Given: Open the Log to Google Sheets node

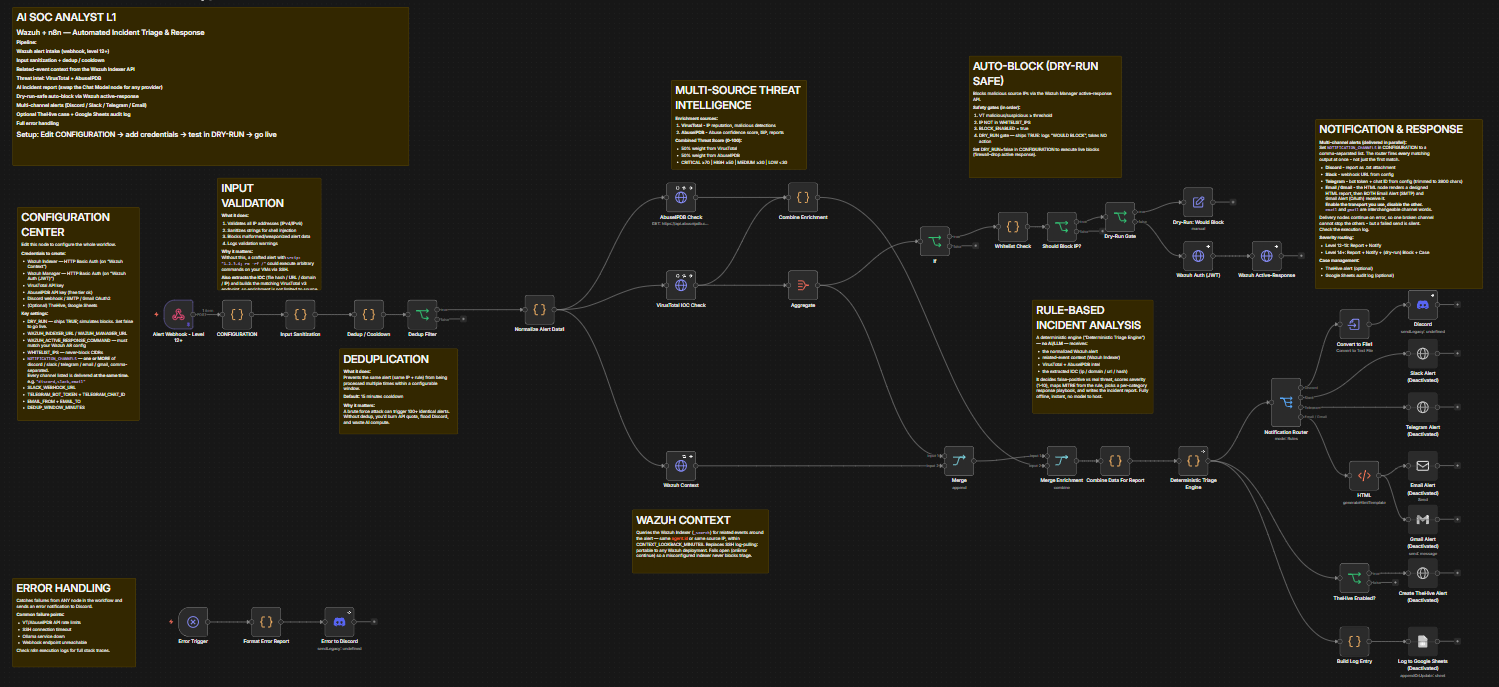Looking at the screenshot, I should pyautogui.click(x=1422, y=640).
